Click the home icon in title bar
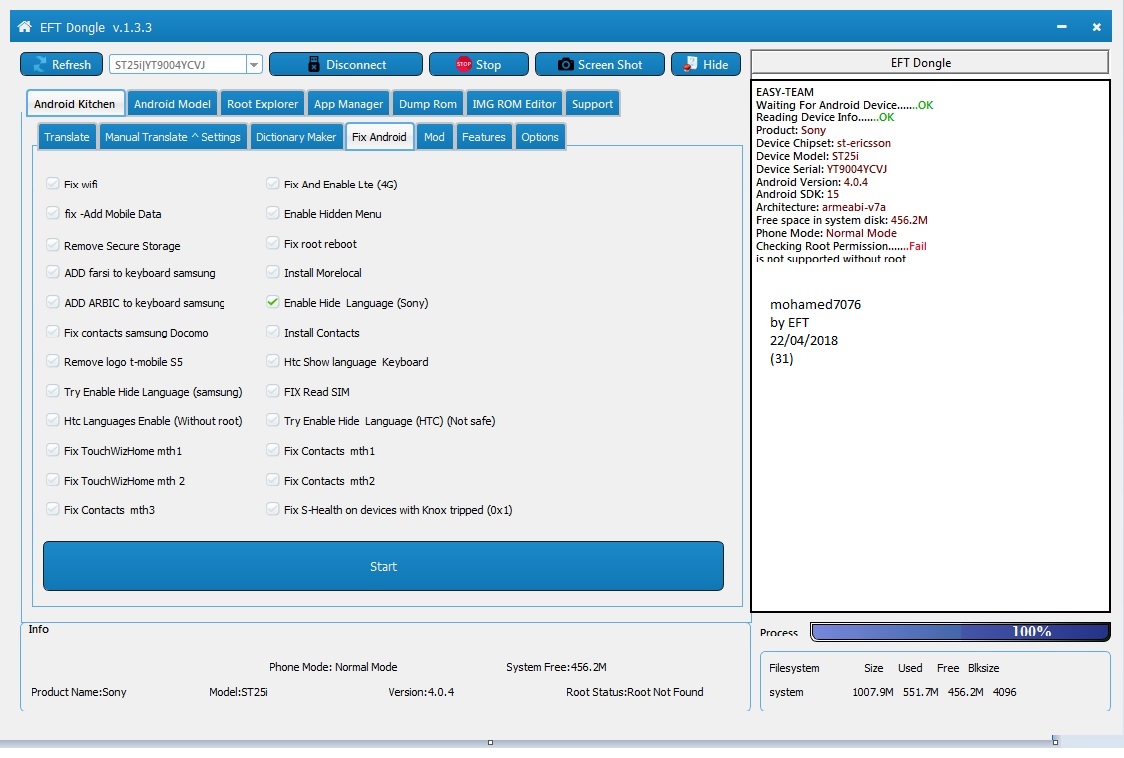The image size is (1124, 758). [24, 27]
